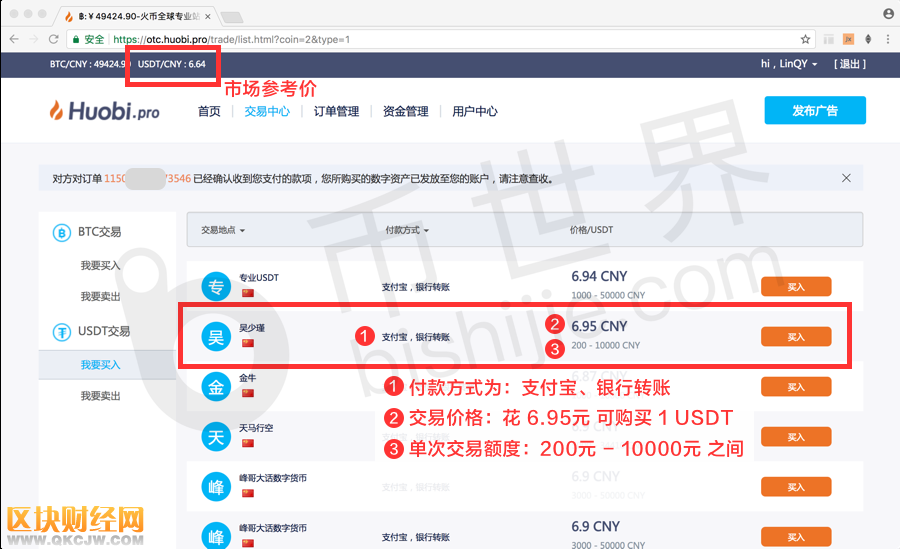Click the BTC交易 sidebar heading

99,231
